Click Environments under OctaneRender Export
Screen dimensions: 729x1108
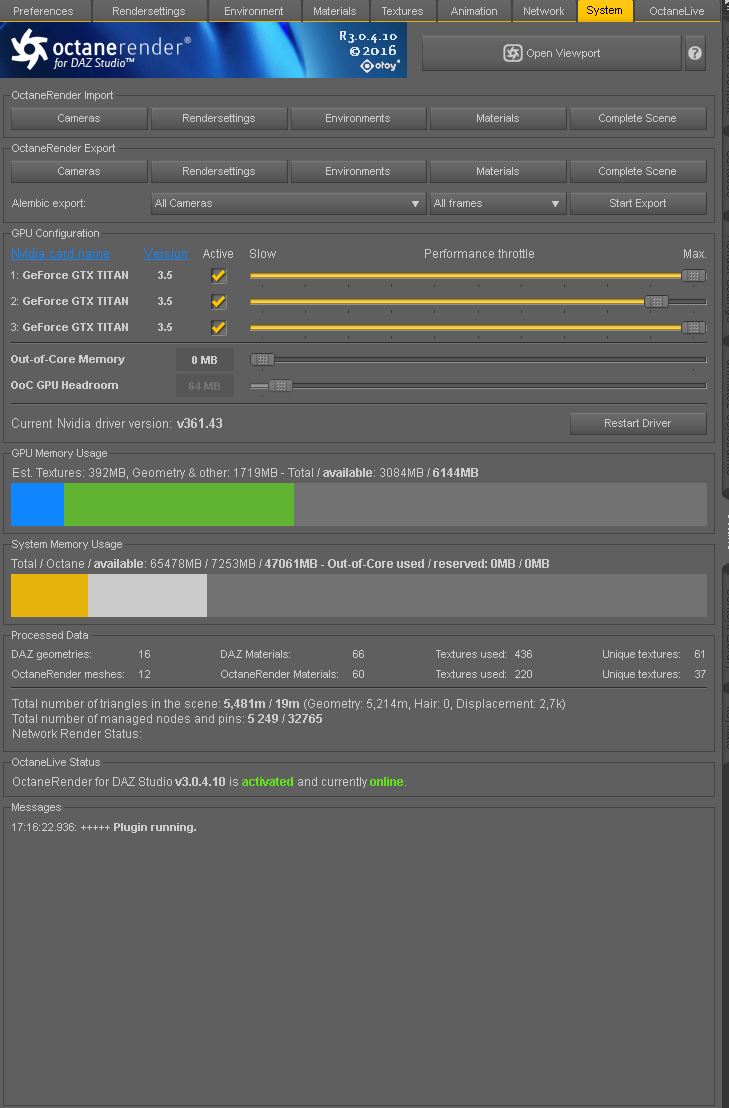click(358, 171)
